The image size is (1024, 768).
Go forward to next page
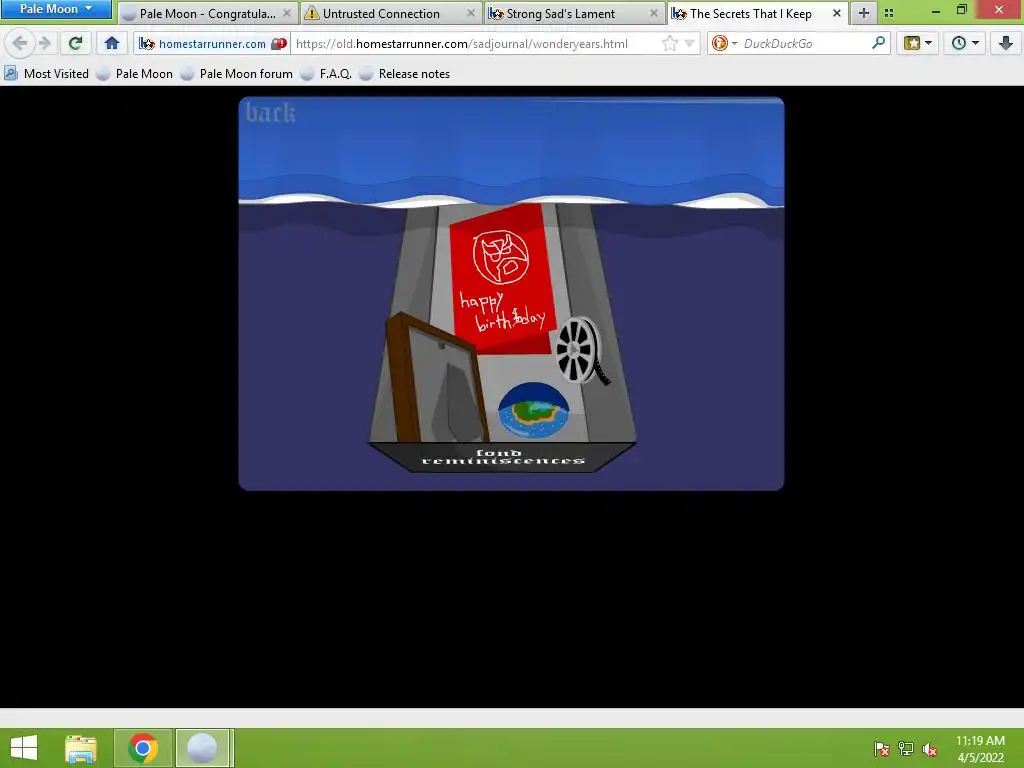click(44, 44)
